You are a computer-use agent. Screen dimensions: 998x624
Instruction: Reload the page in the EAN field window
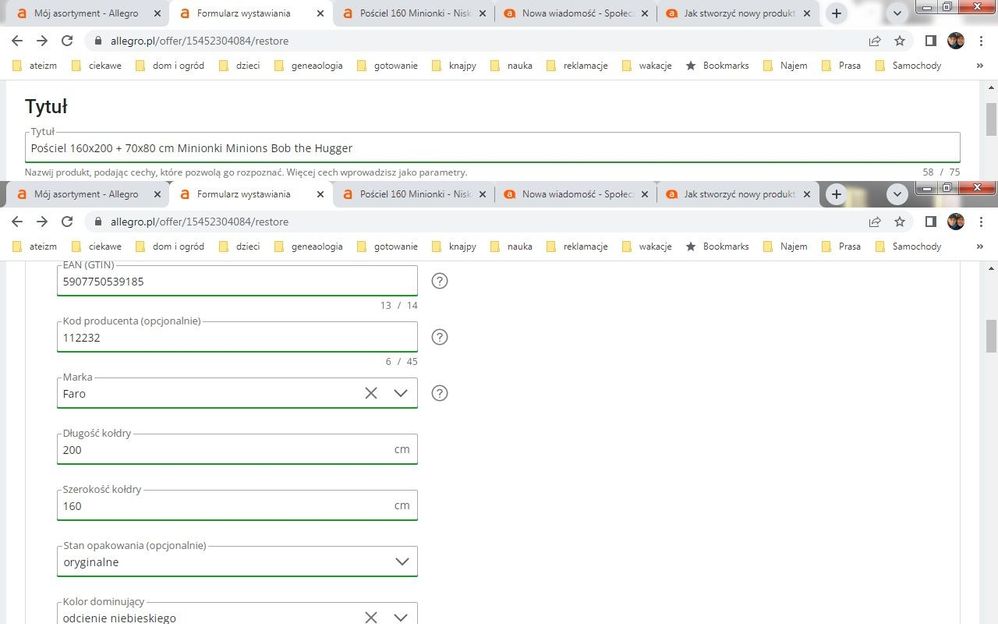point(67,222)
